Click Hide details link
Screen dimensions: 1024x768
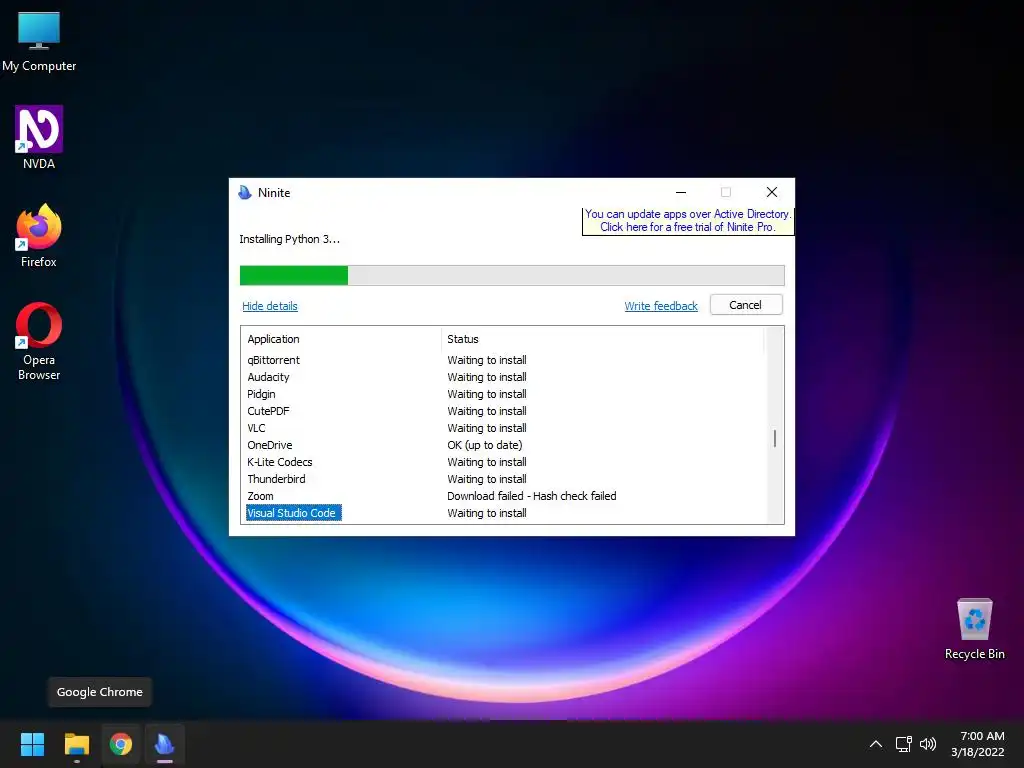click(x=270, y=306)
